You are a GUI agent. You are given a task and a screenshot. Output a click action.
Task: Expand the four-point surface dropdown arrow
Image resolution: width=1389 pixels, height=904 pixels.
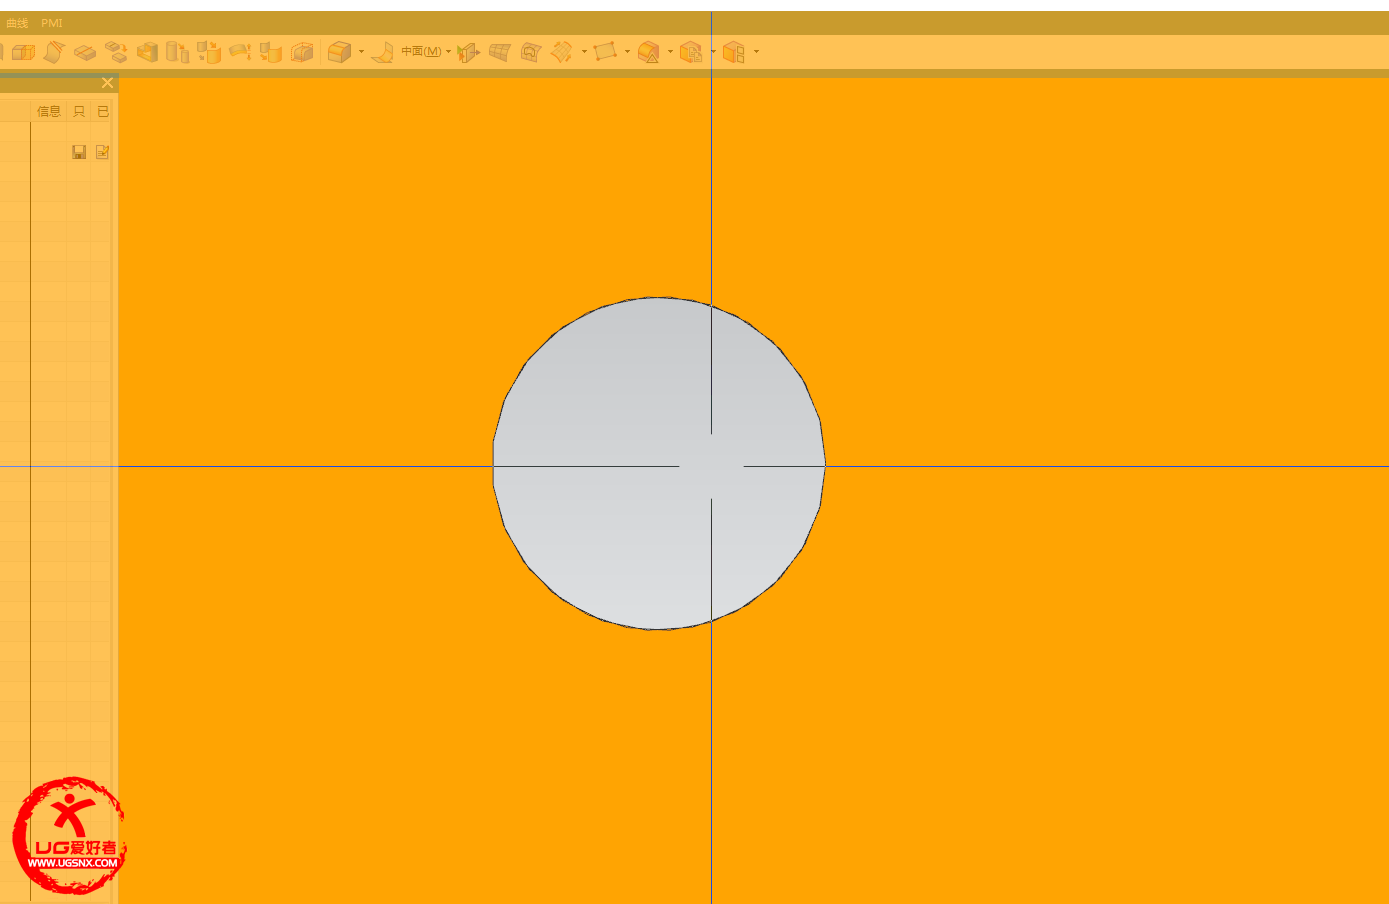[627, 52]
